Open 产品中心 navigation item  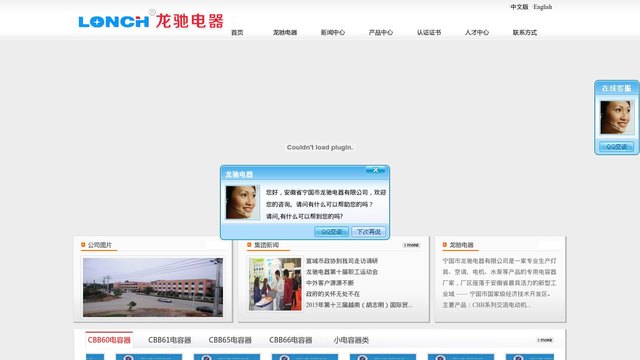click(381, 33)
